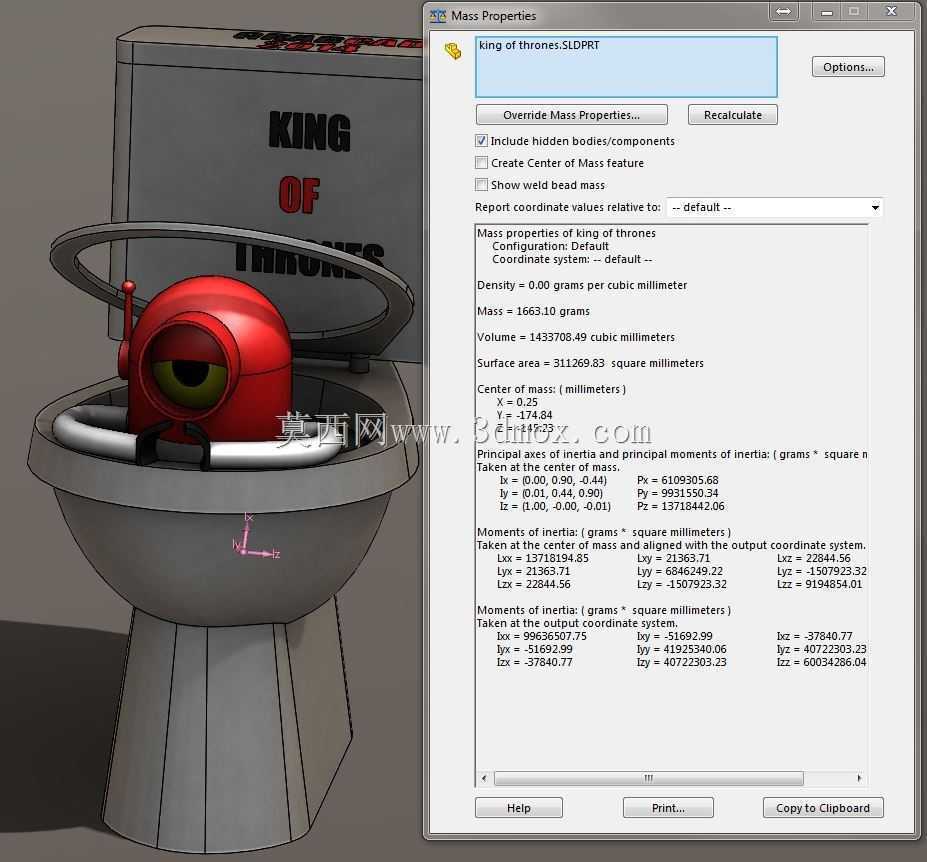This screenshot has height=862, width=927.
Task: Click the double-arrow expand window button
Action: point(783,11)
